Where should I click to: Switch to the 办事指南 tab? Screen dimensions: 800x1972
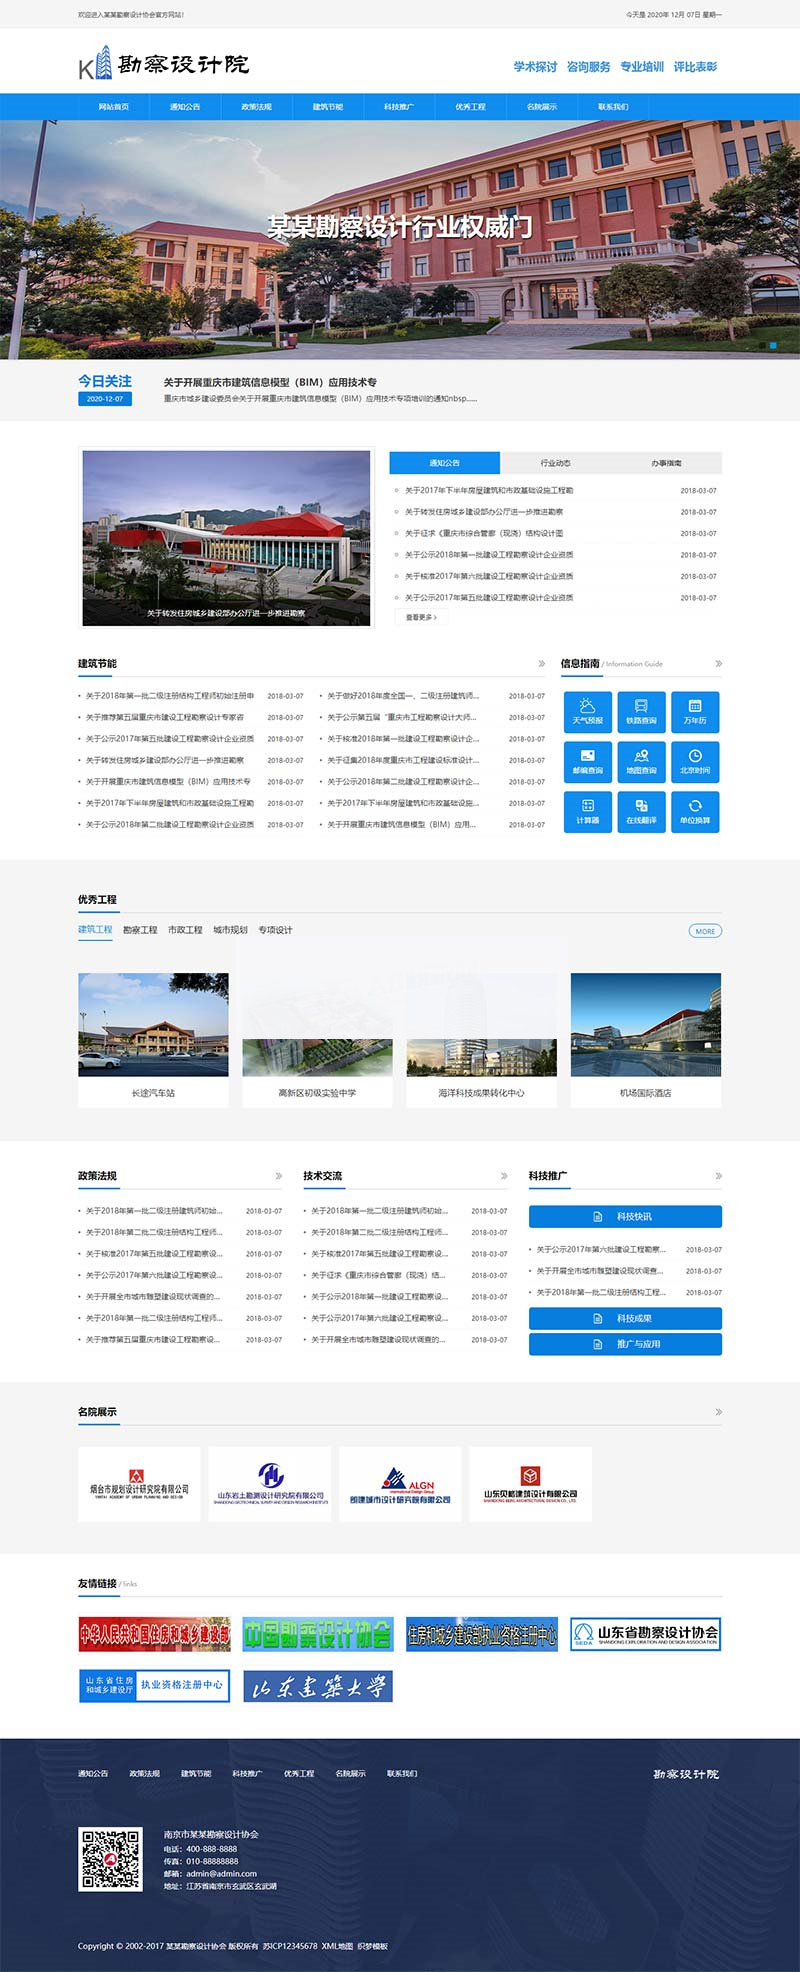666,463
